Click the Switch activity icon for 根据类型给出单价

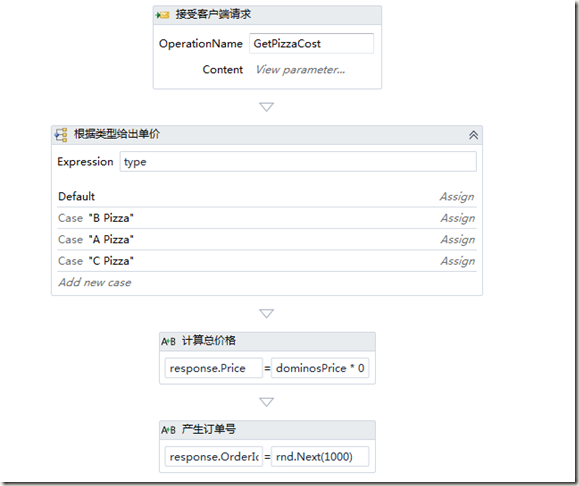61,135
